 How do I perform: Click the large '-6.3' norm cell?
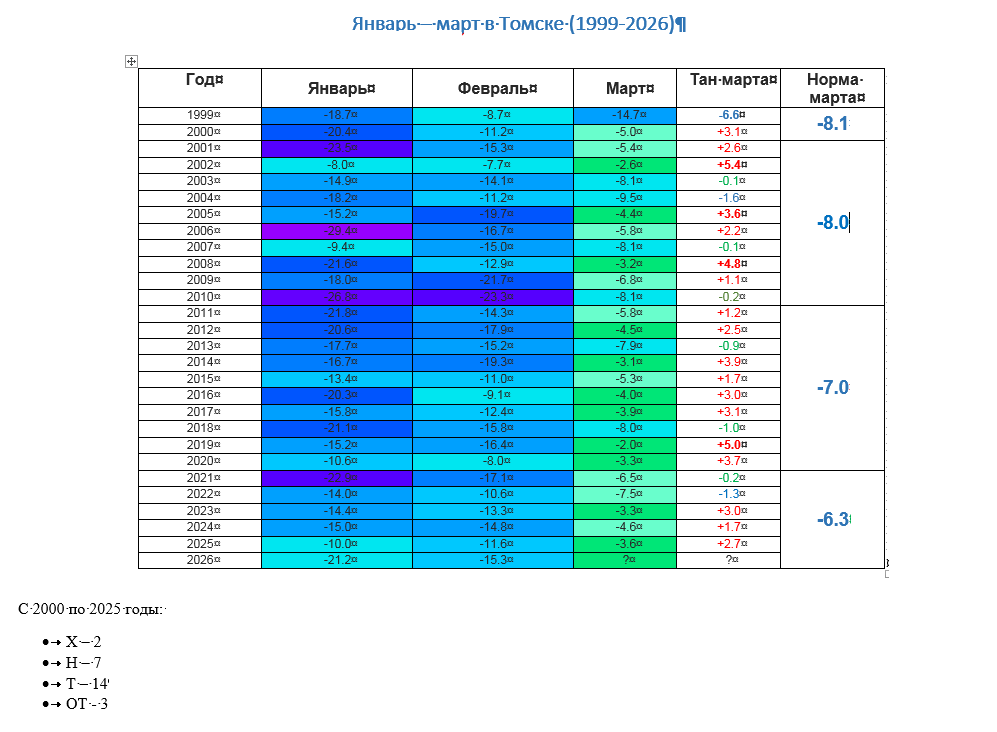coord(832,520)
